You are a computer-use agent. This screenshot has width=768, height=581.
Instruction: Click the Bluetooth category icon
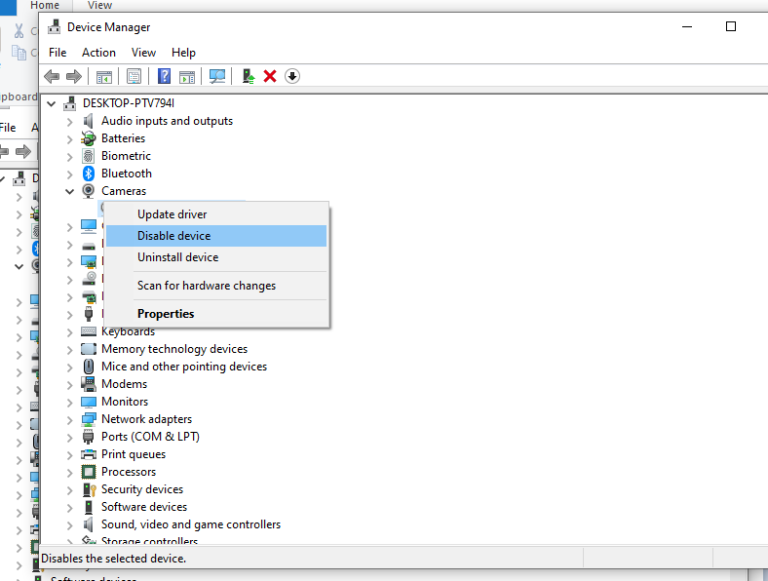tap(88, 173)
